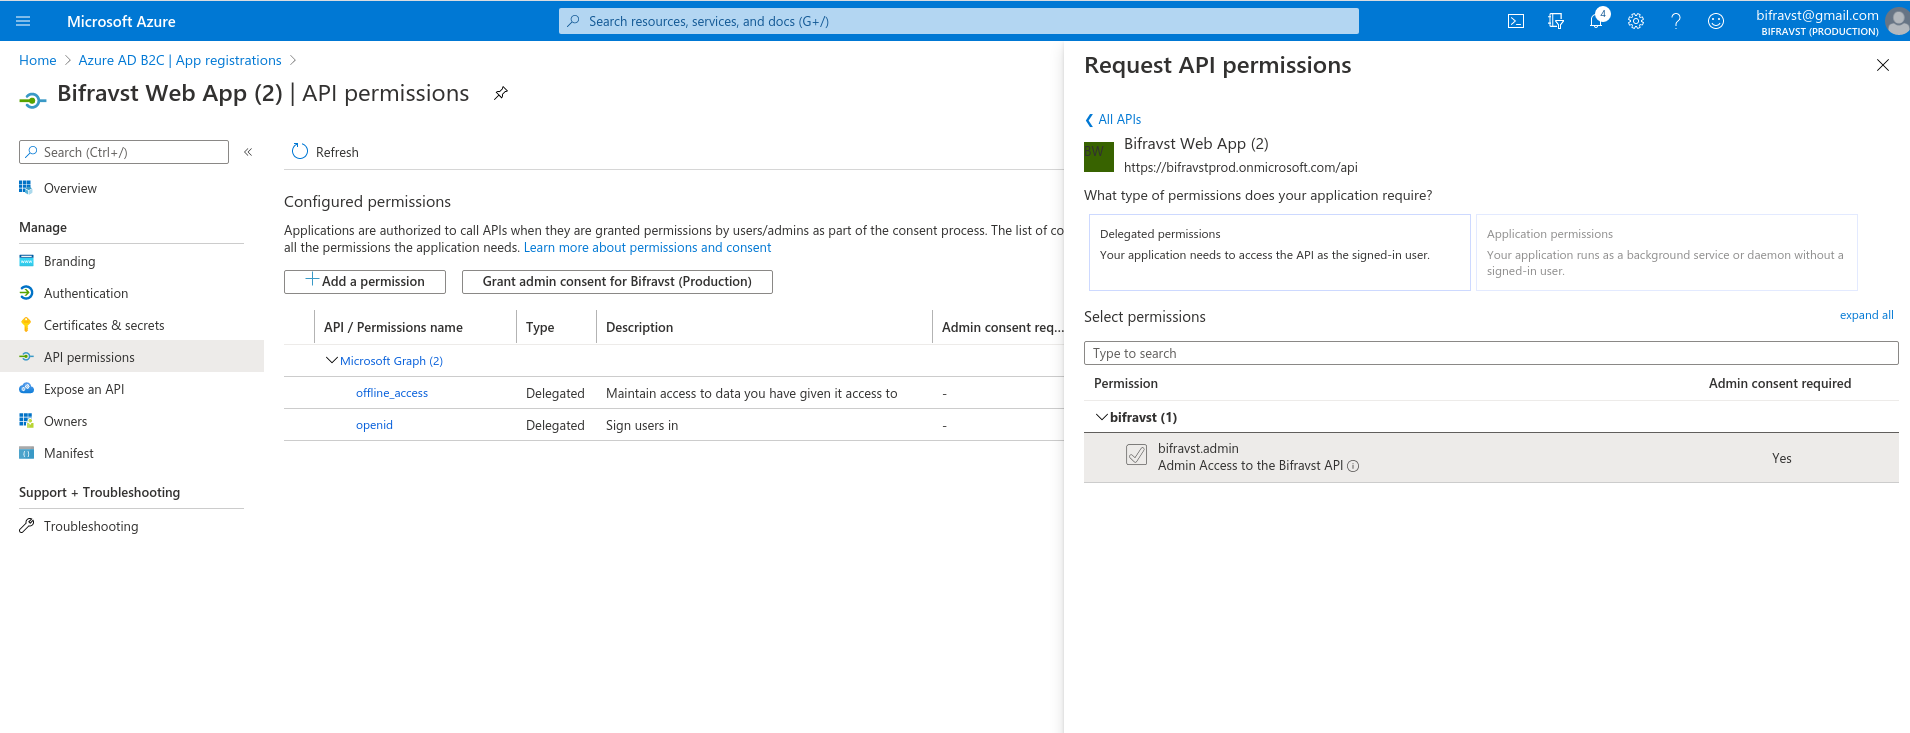Screen dimensions: 1910x733
Task: Open the notifications bell
Action: (1596, 21)
